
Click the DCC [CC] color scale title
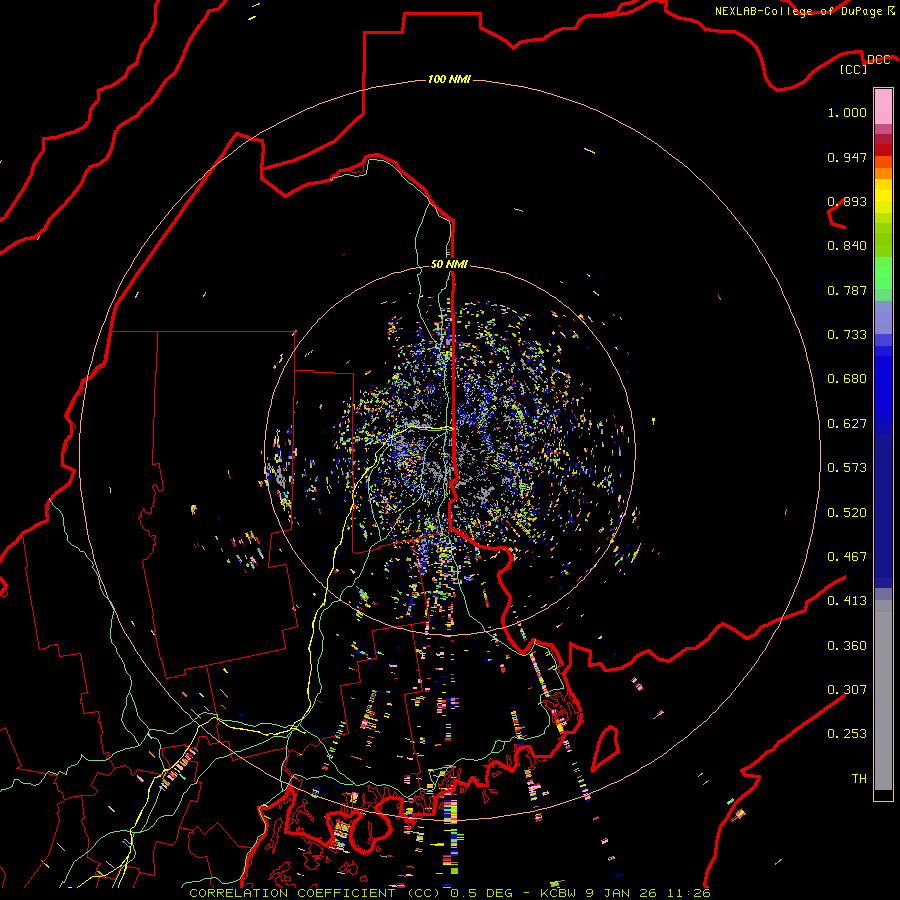tap(864, 64)
